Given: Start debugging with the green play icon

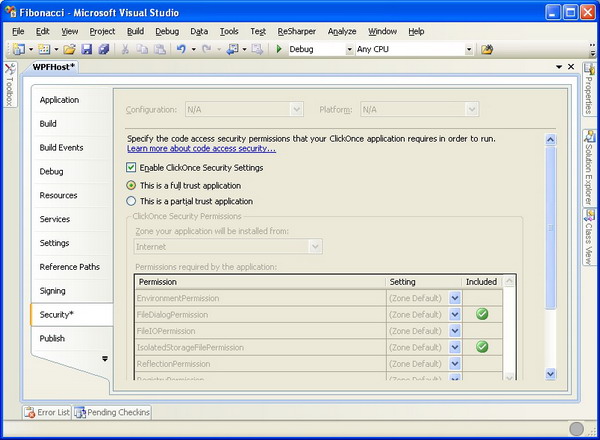Looking at the screenshot, I should coord(279,49).
